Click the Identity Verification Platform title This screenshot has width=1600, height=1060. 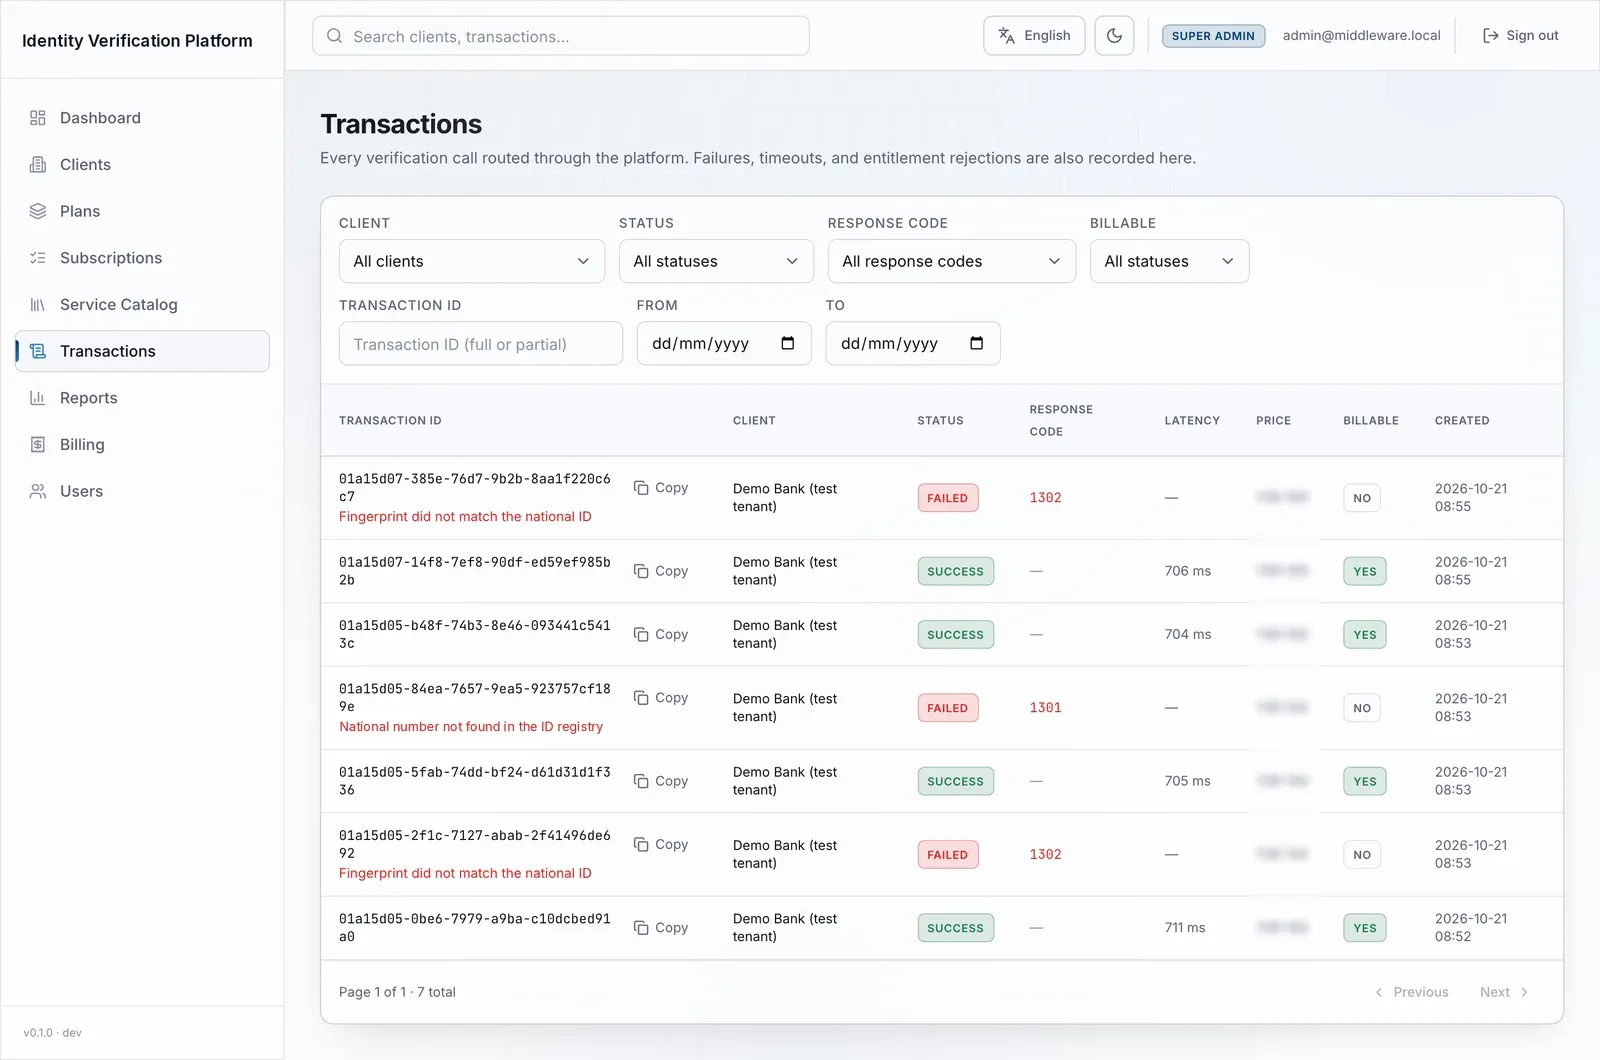(137, 41)
